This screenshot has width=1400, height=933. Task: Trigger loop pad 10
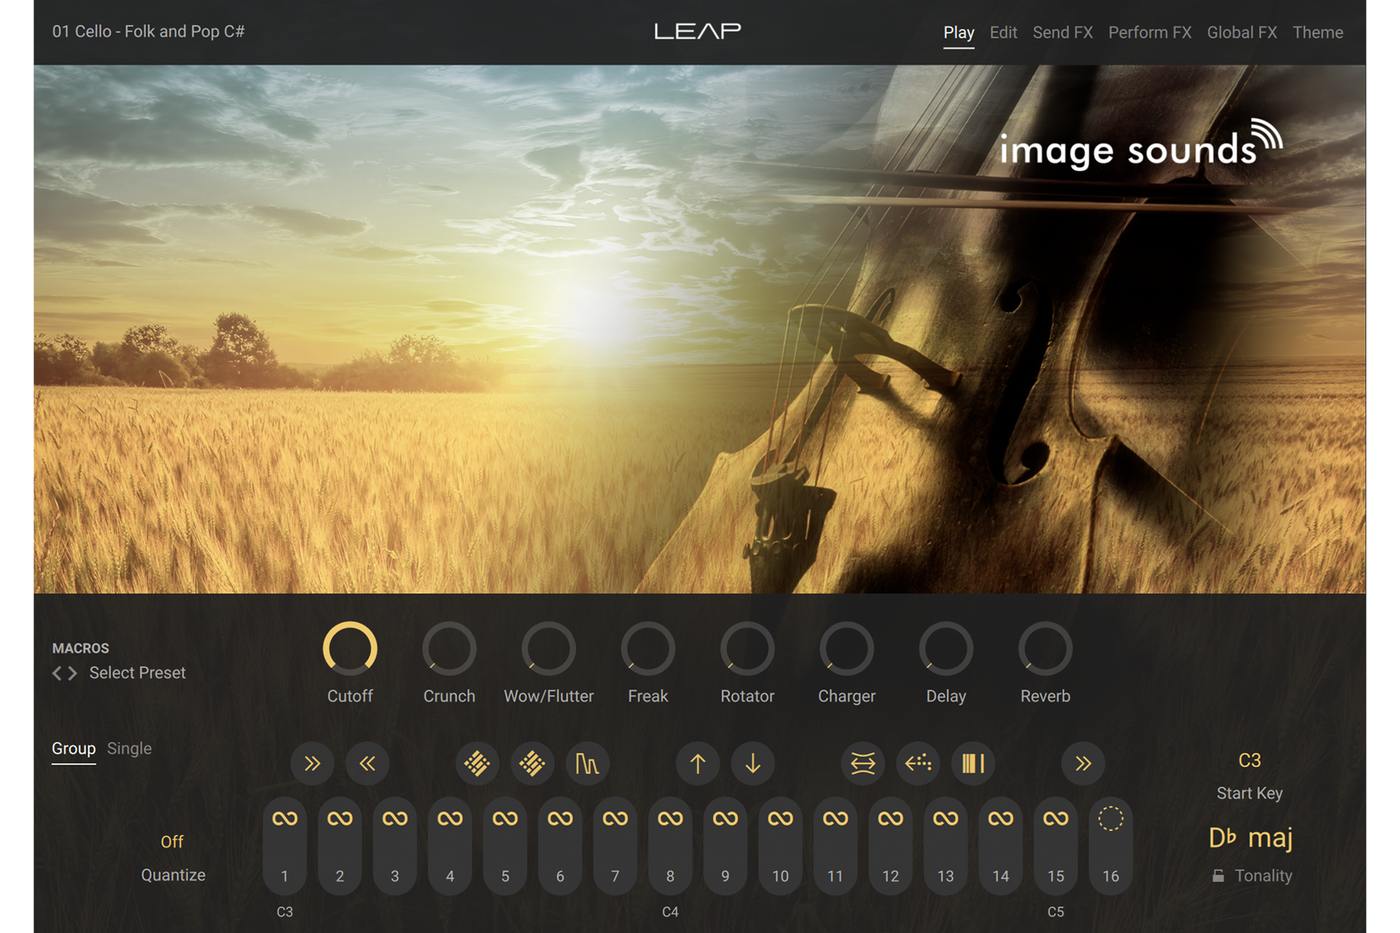click(780, 846)
